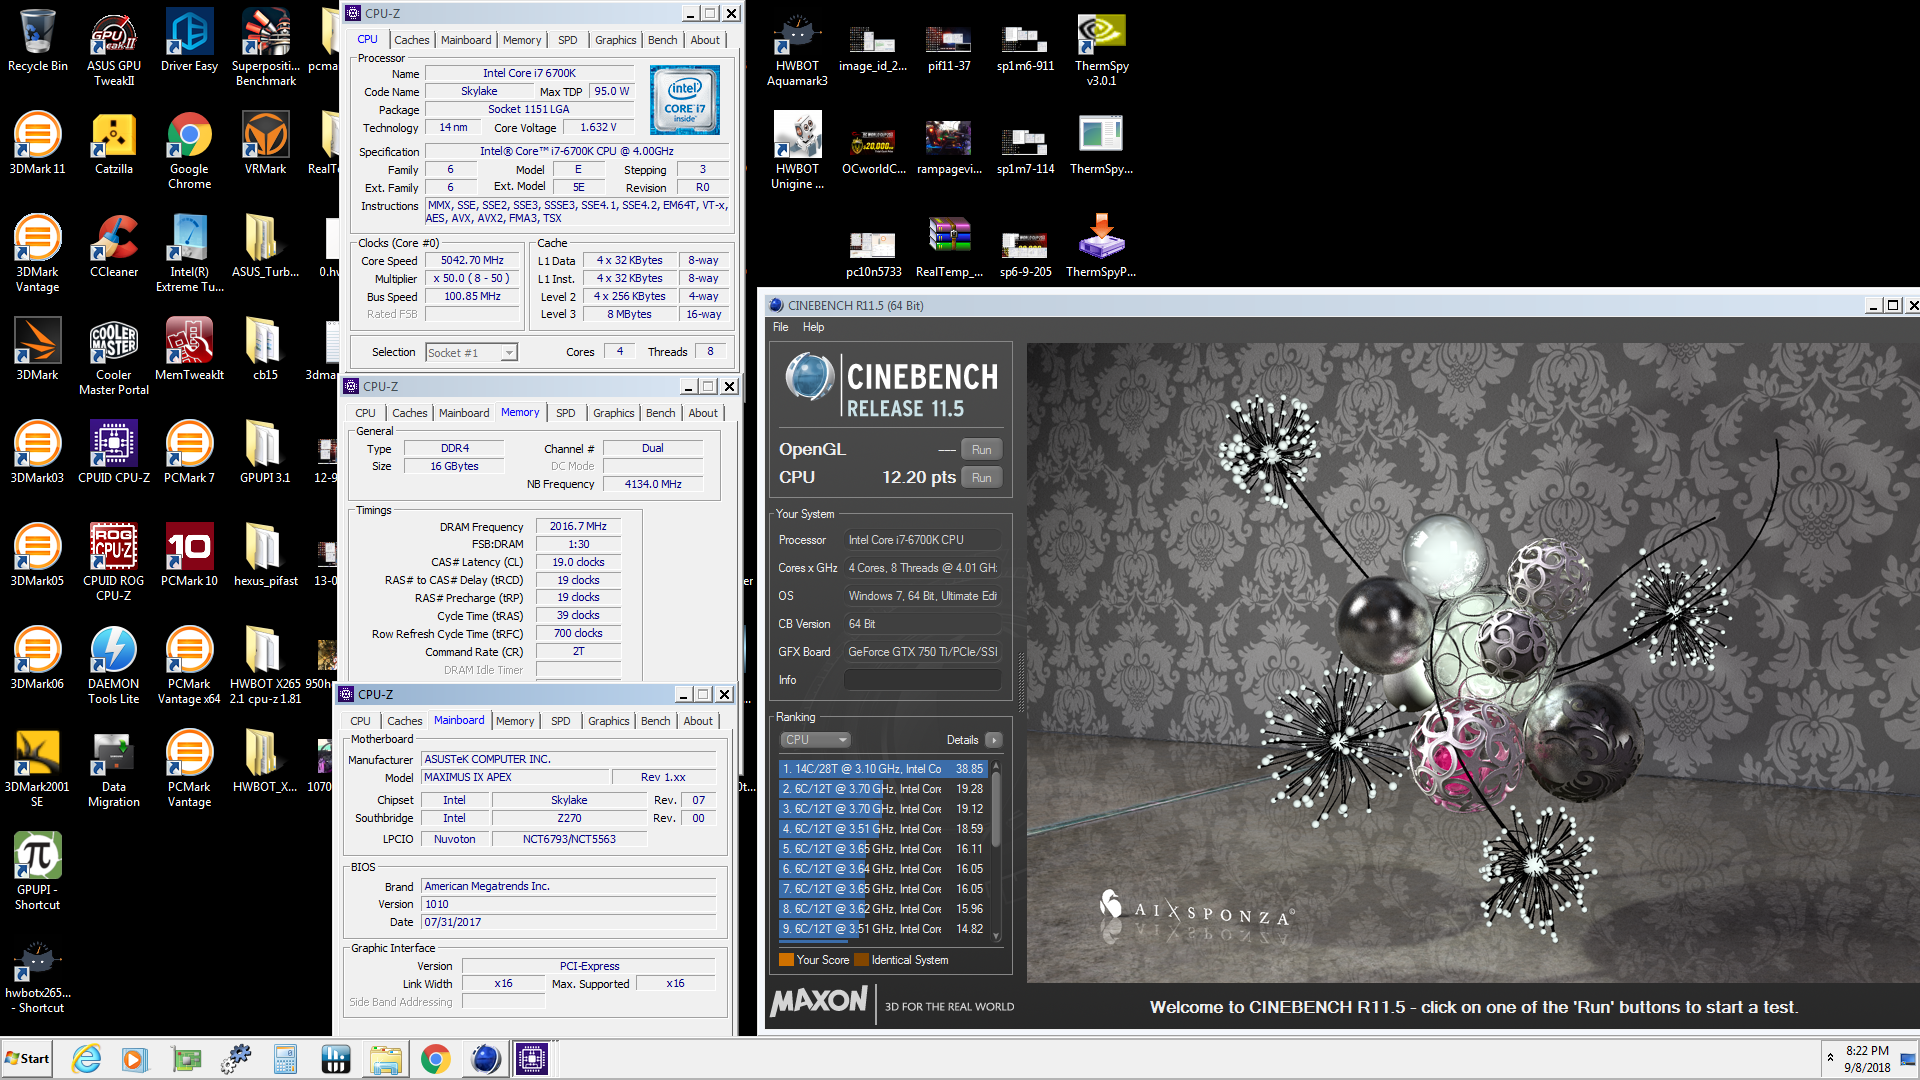This screenshot has width=1920, height=1080.
Task: Click the MAXON logo link
Action: click(x=819, y=1001)
